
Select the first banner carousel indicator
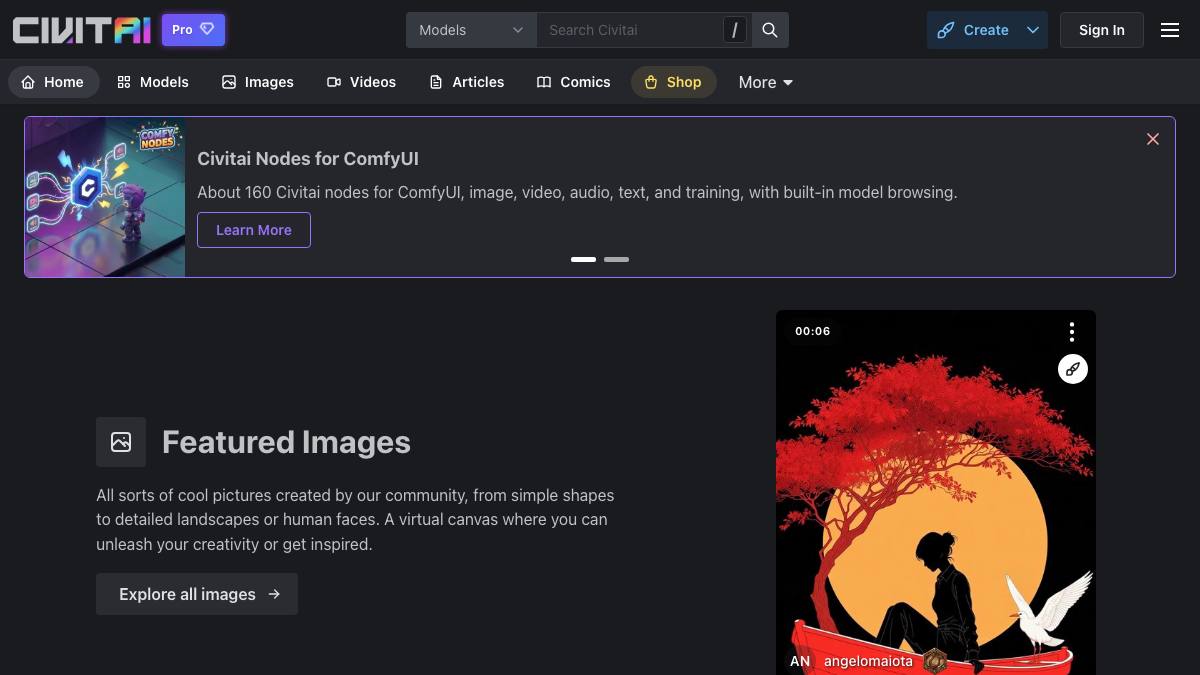[x=583, y=259]
